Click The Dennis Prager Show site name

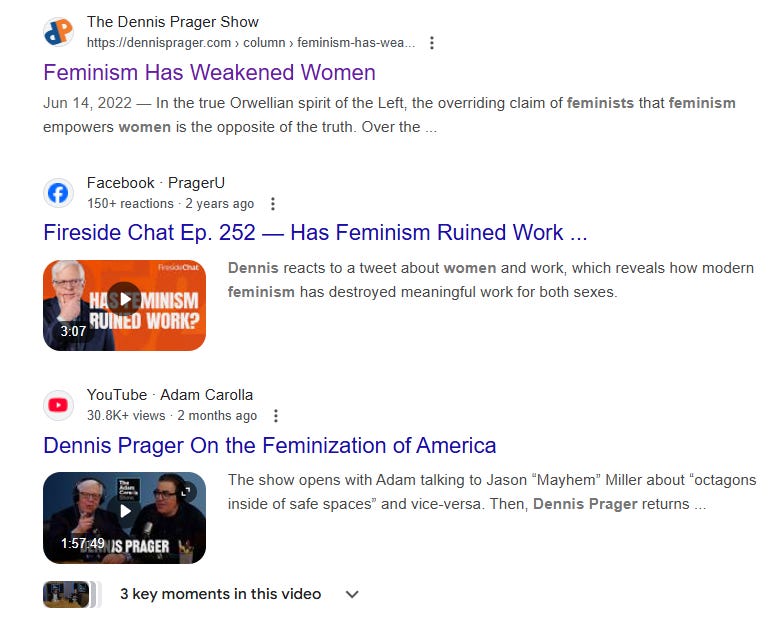point(173,22)
